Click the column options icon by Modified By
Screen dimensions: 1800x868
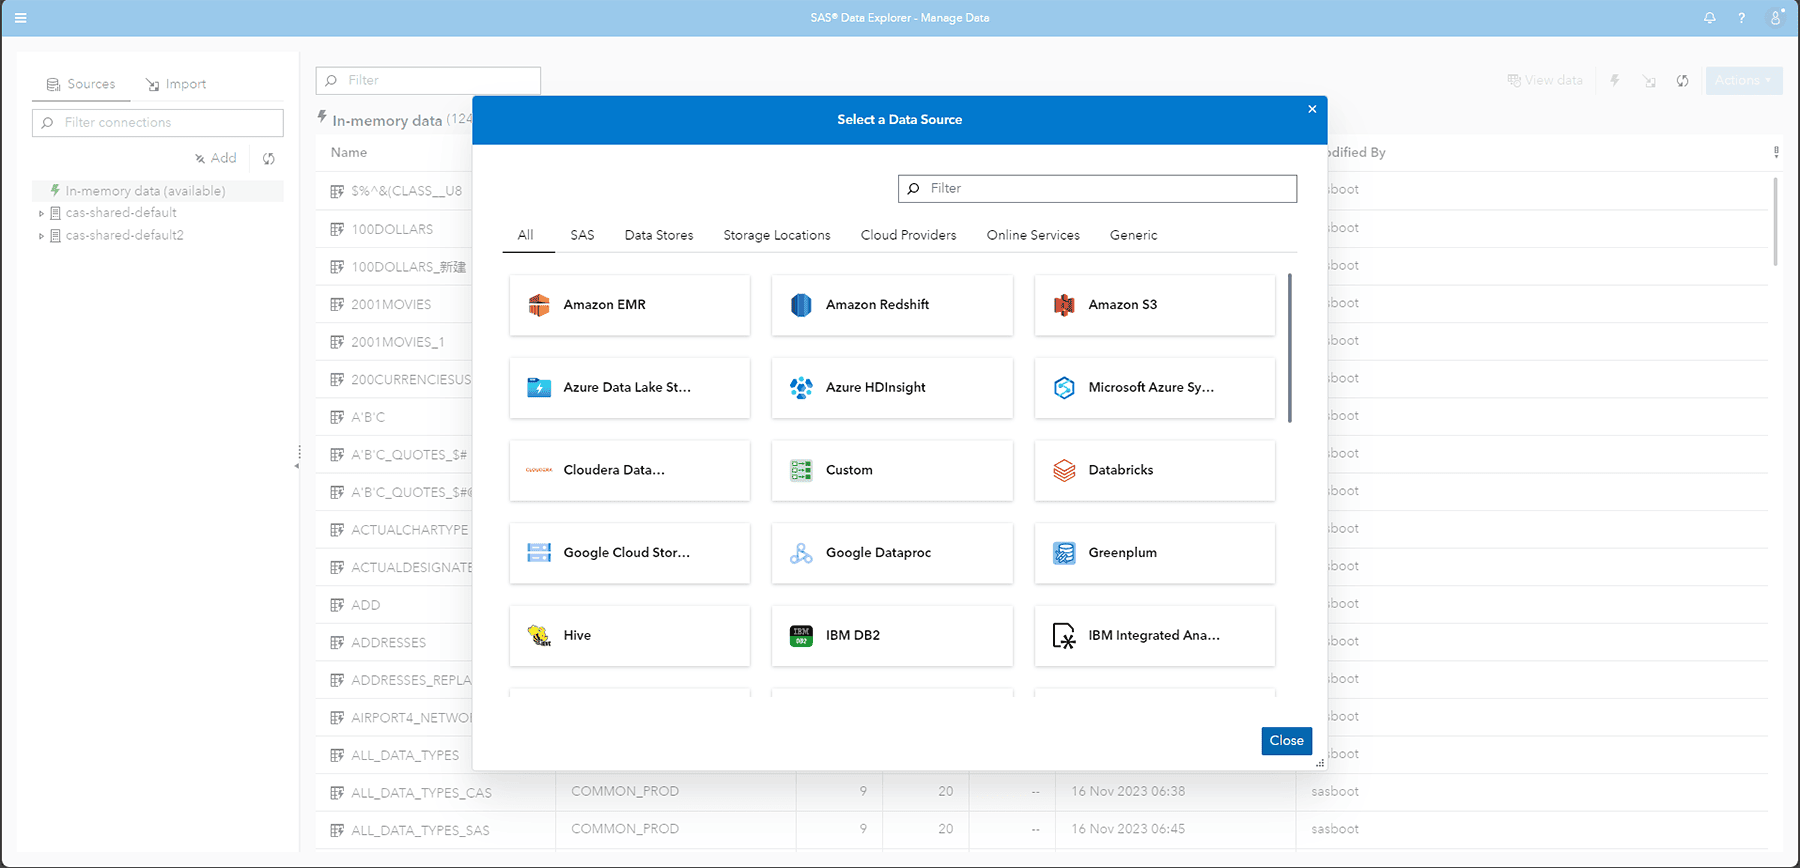click(1776, 152)
